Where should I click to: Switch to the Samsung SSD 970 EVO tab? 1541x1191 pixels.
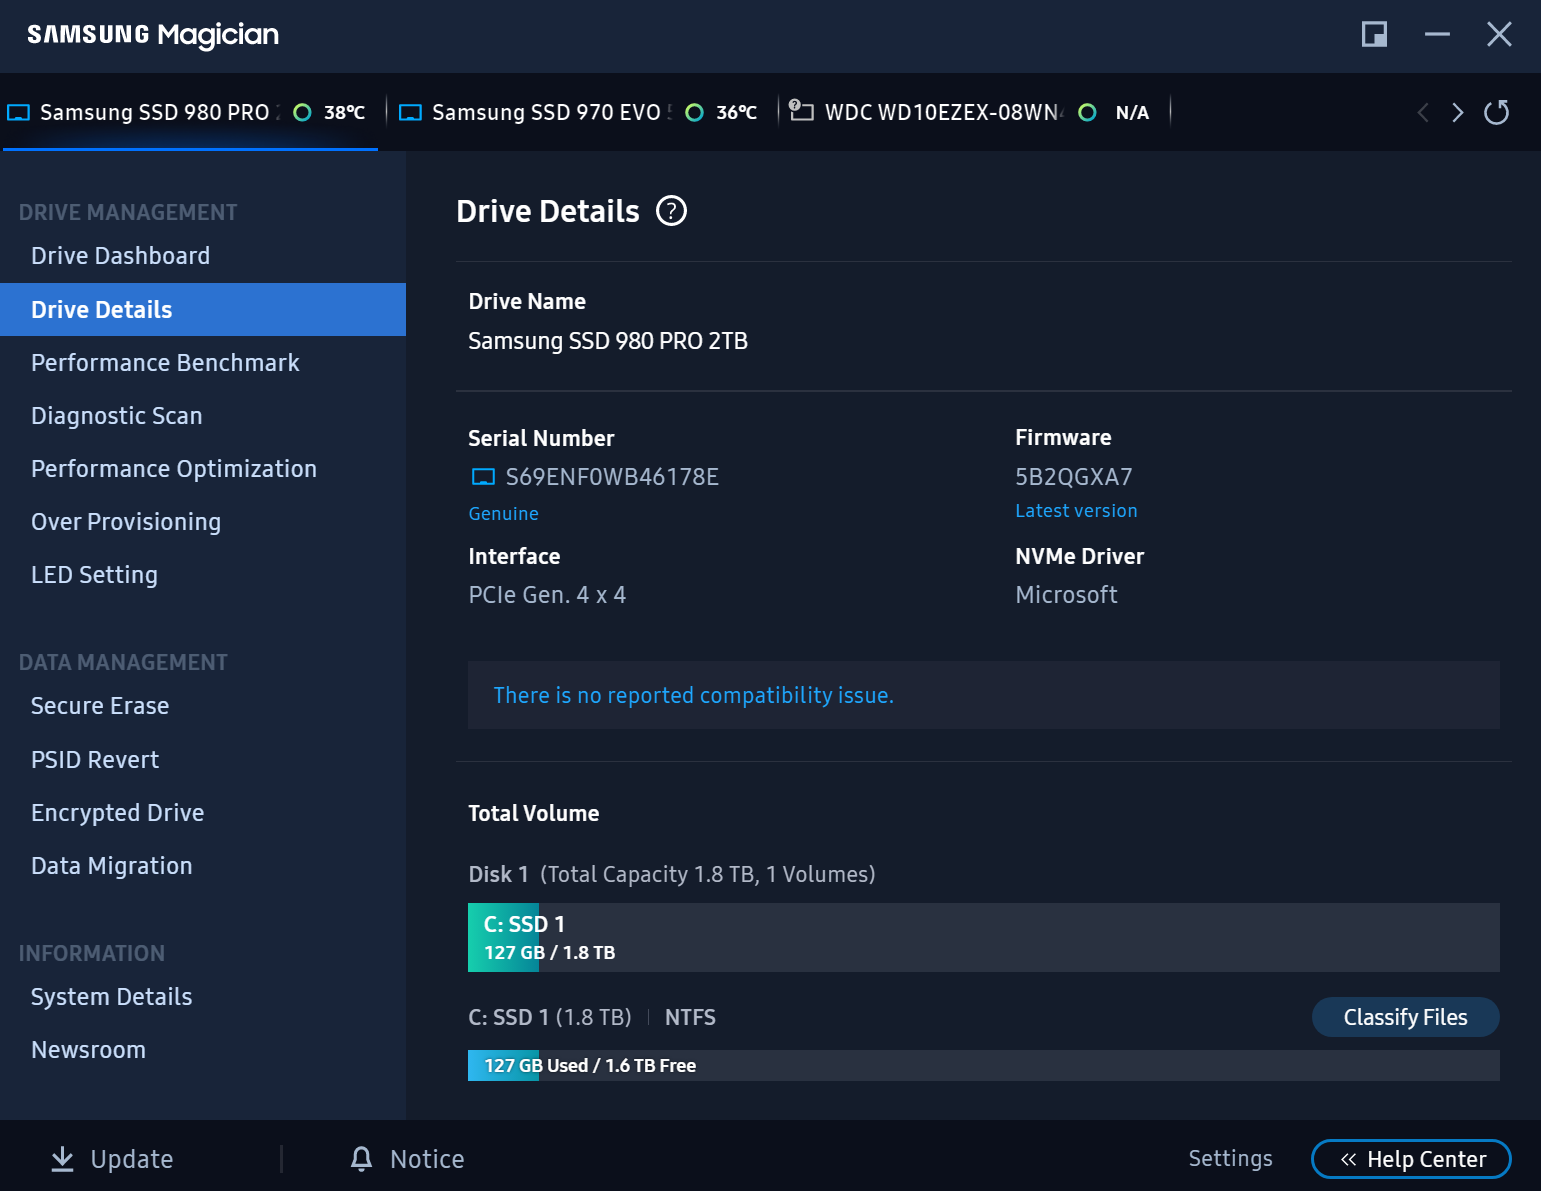[582, 112]
